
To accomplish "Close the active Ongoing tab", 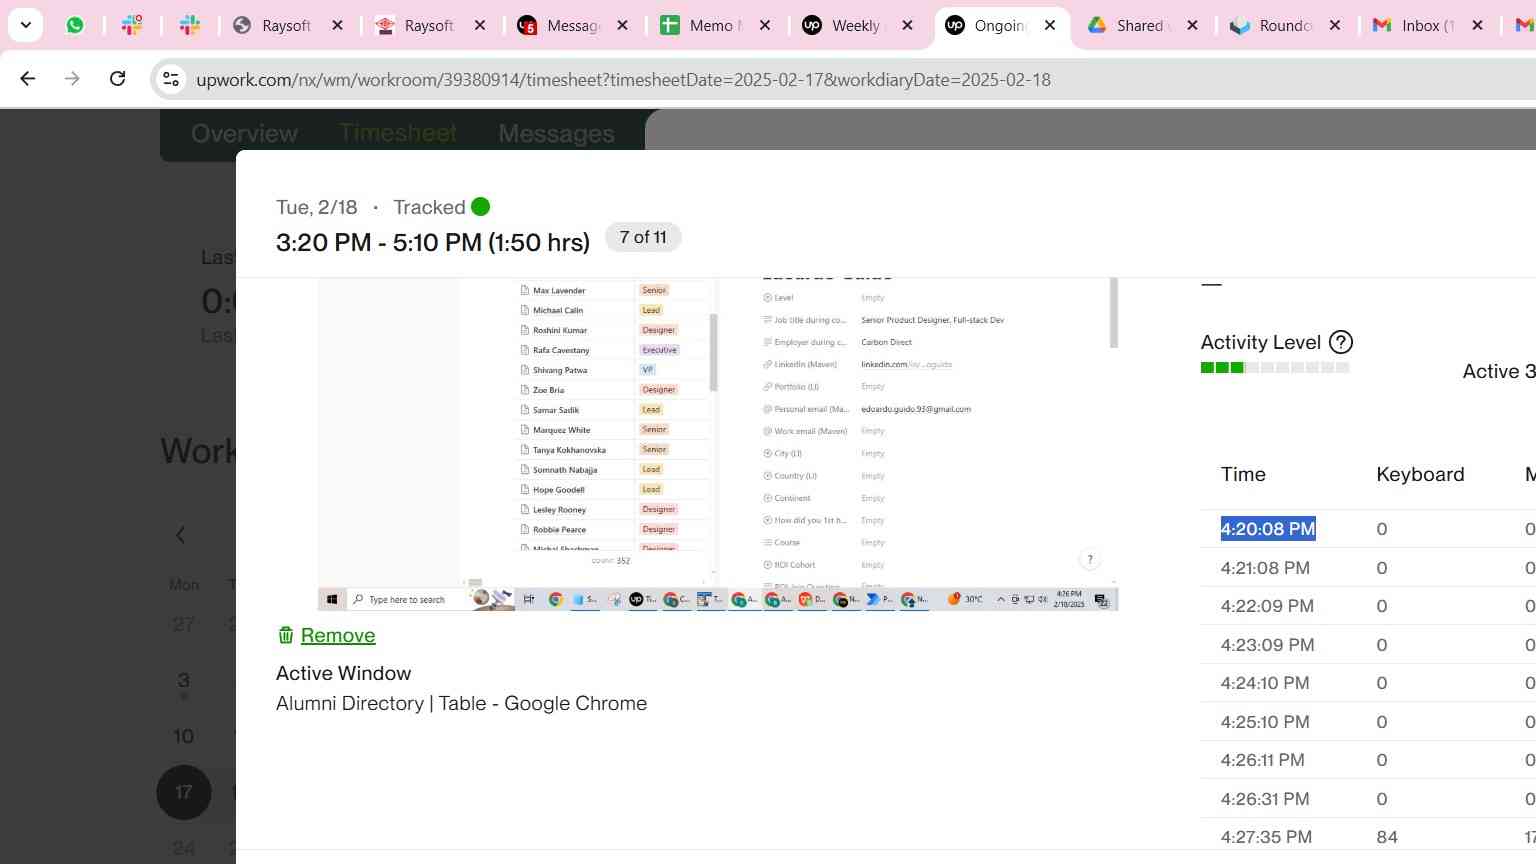I will click(x=1050, y=25).
